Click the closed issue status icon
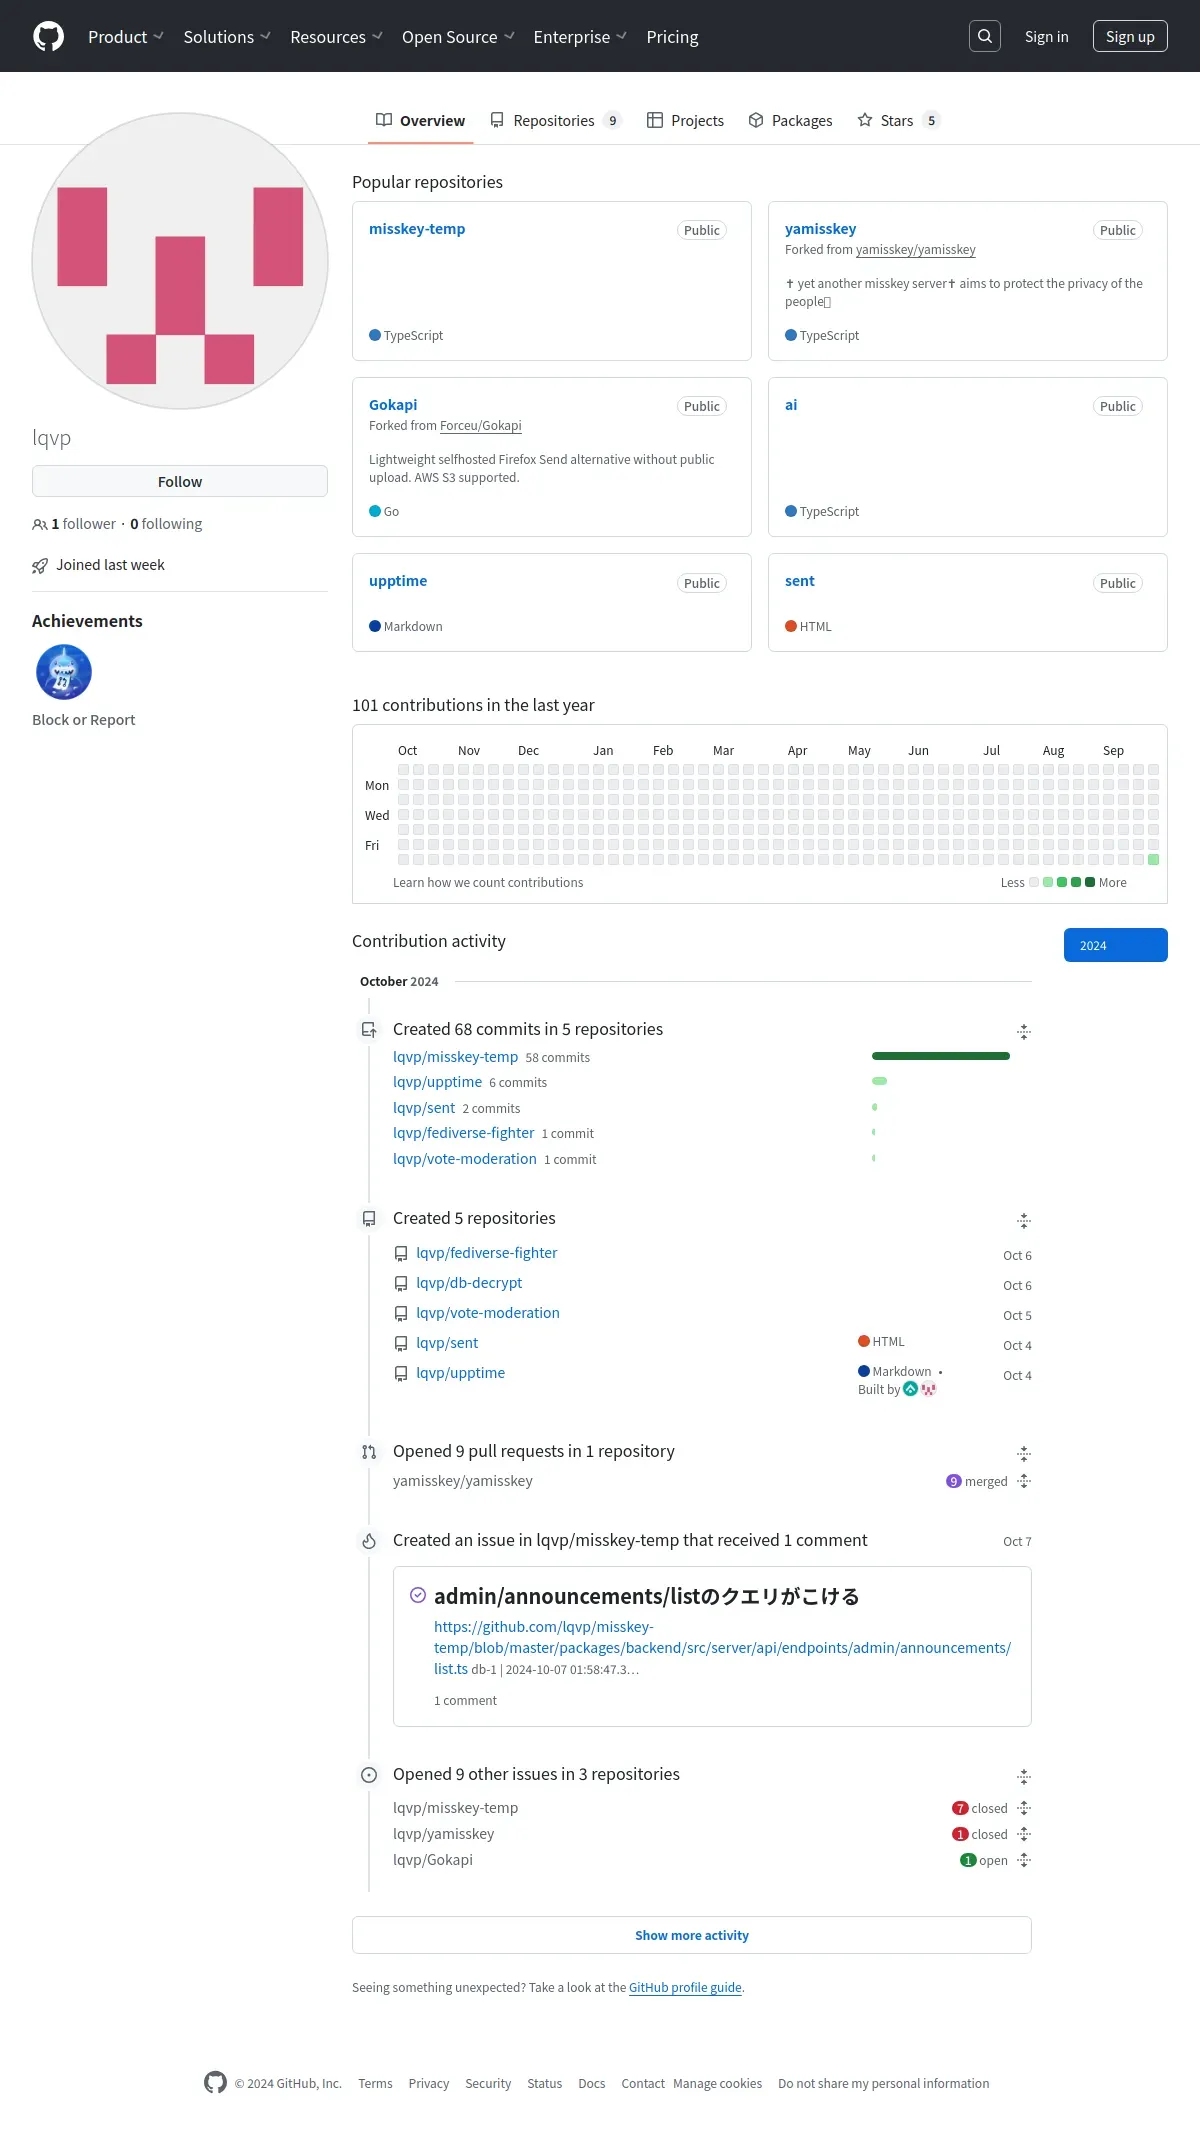 [418, 1595]
